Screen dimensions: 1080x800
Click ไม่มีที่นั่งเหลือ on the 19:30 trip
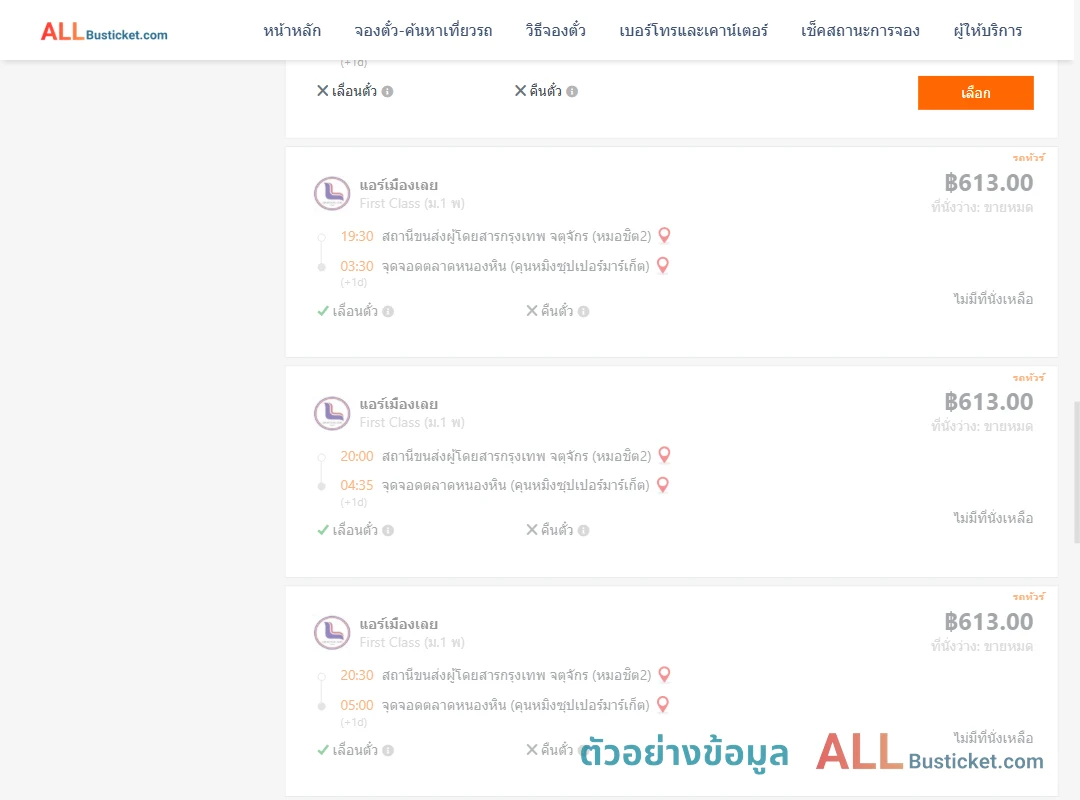[x=993, y=299]
